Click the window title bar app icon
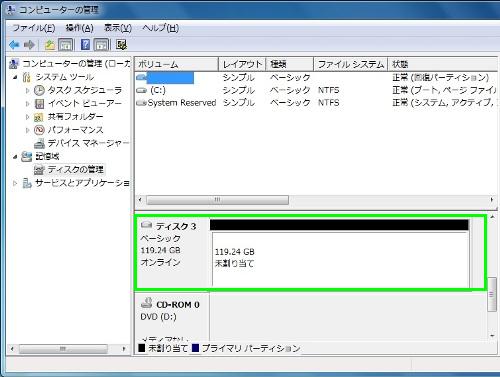The height and width of the screenshot is (377, 500). [11, 10]
